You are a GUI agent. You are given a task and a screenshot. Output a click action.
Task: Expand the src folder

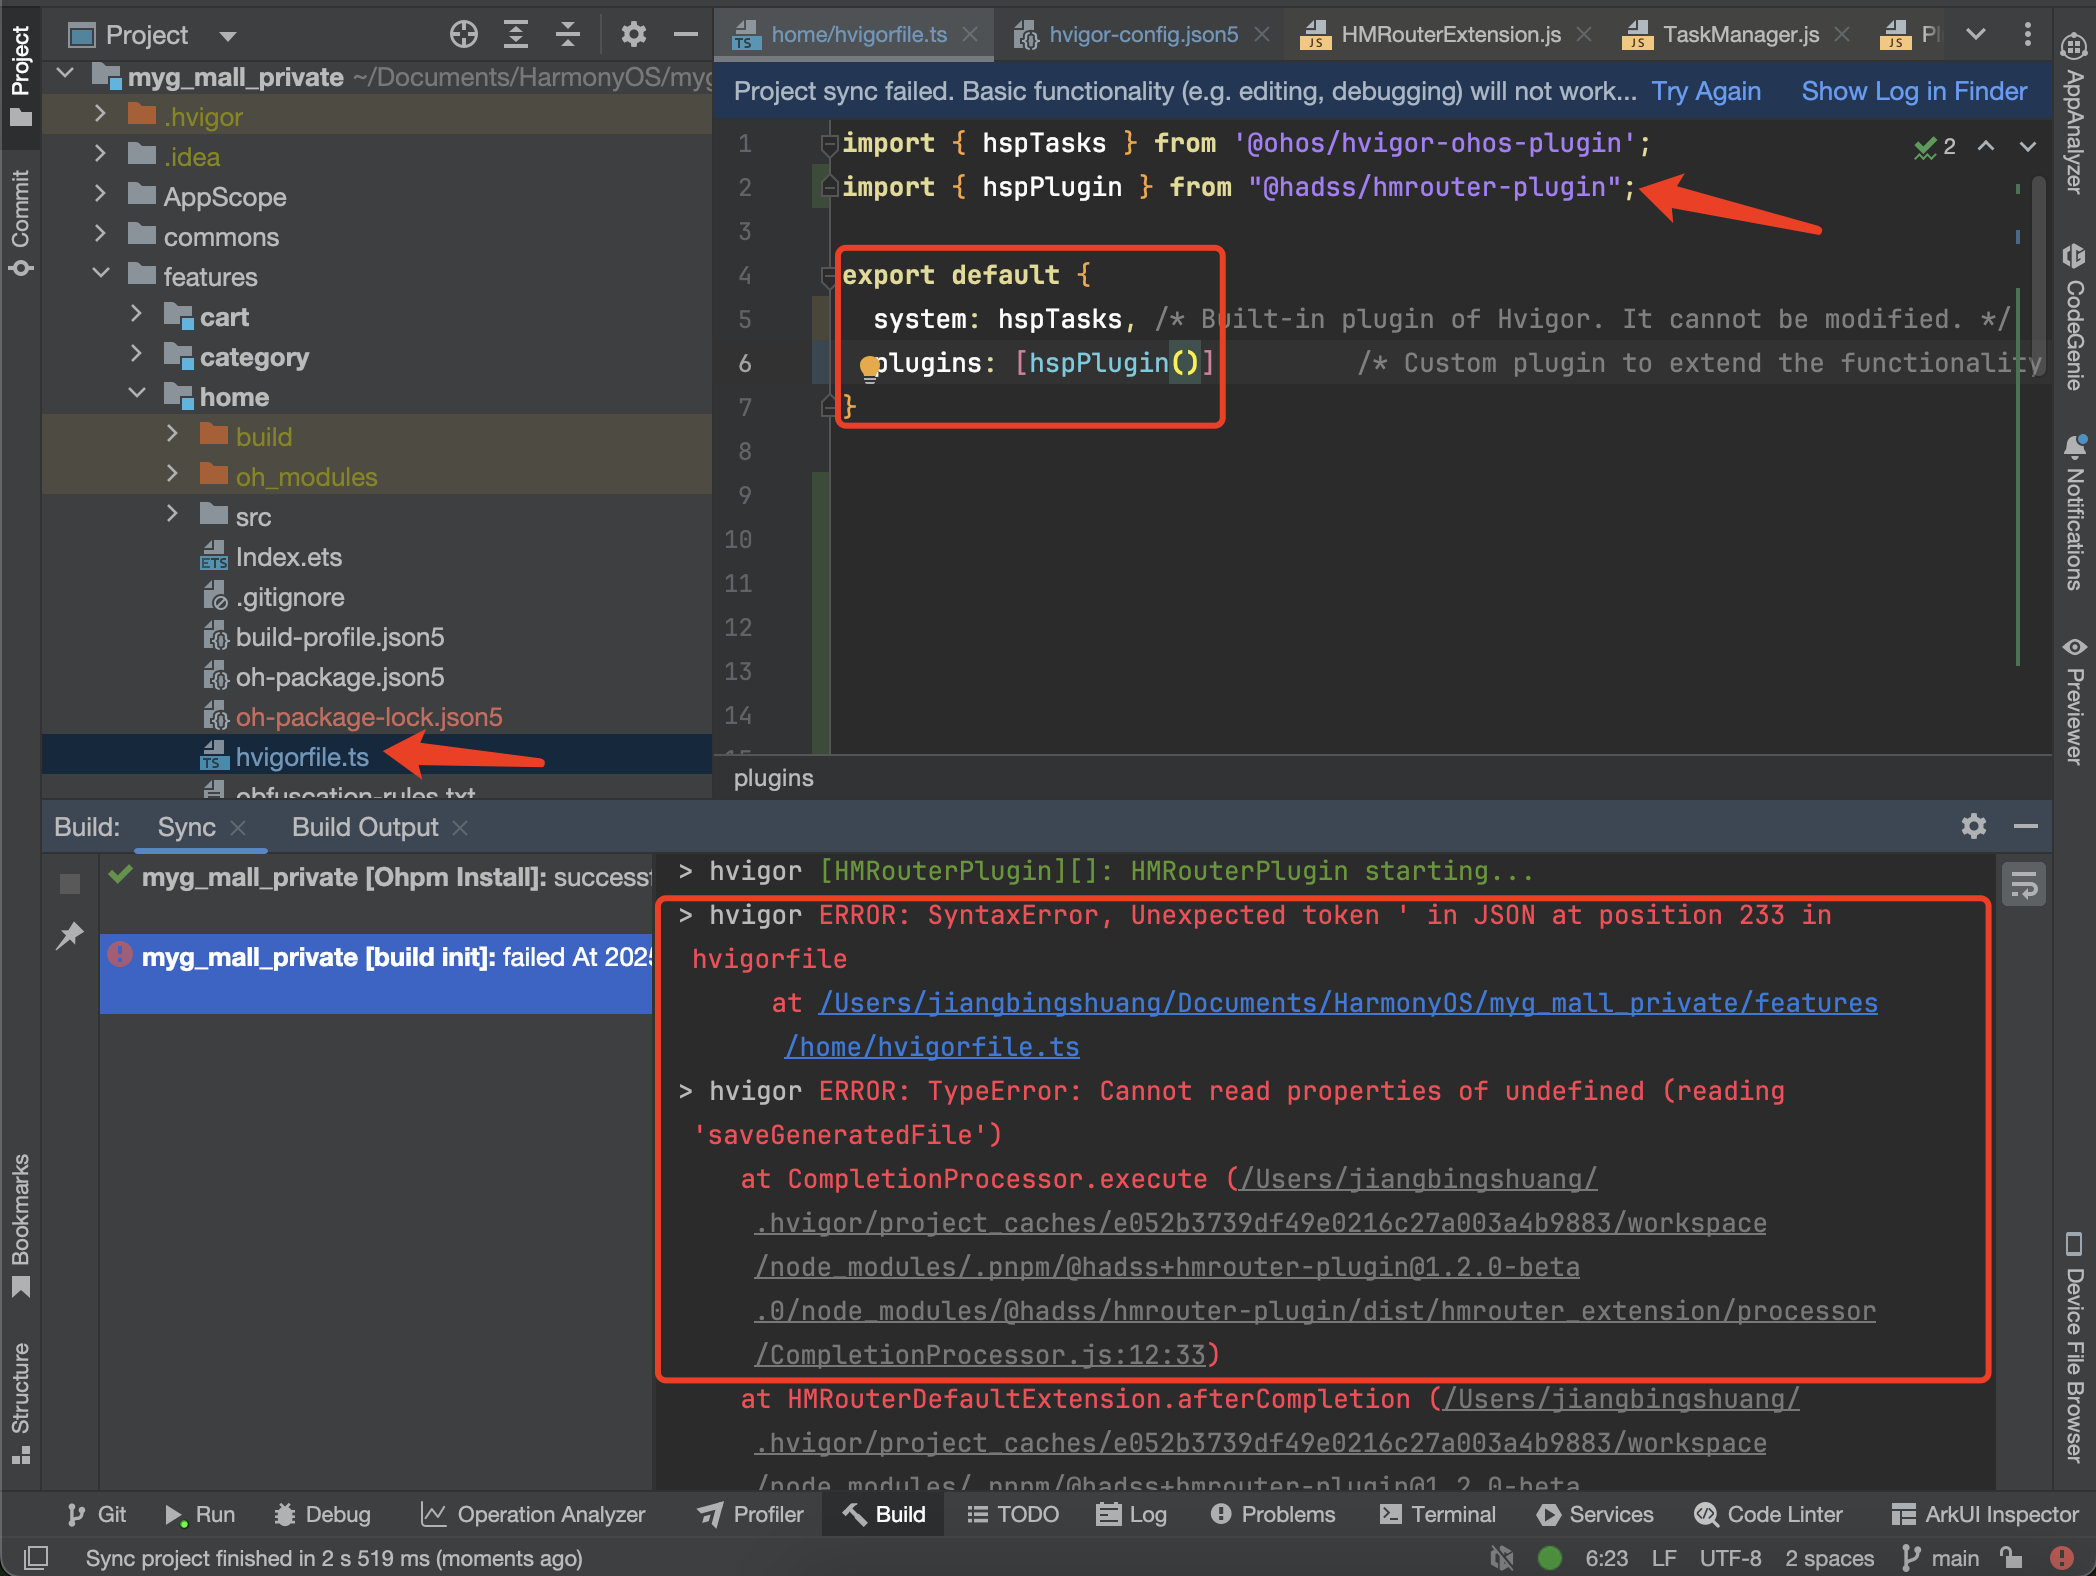coord(172,515)
